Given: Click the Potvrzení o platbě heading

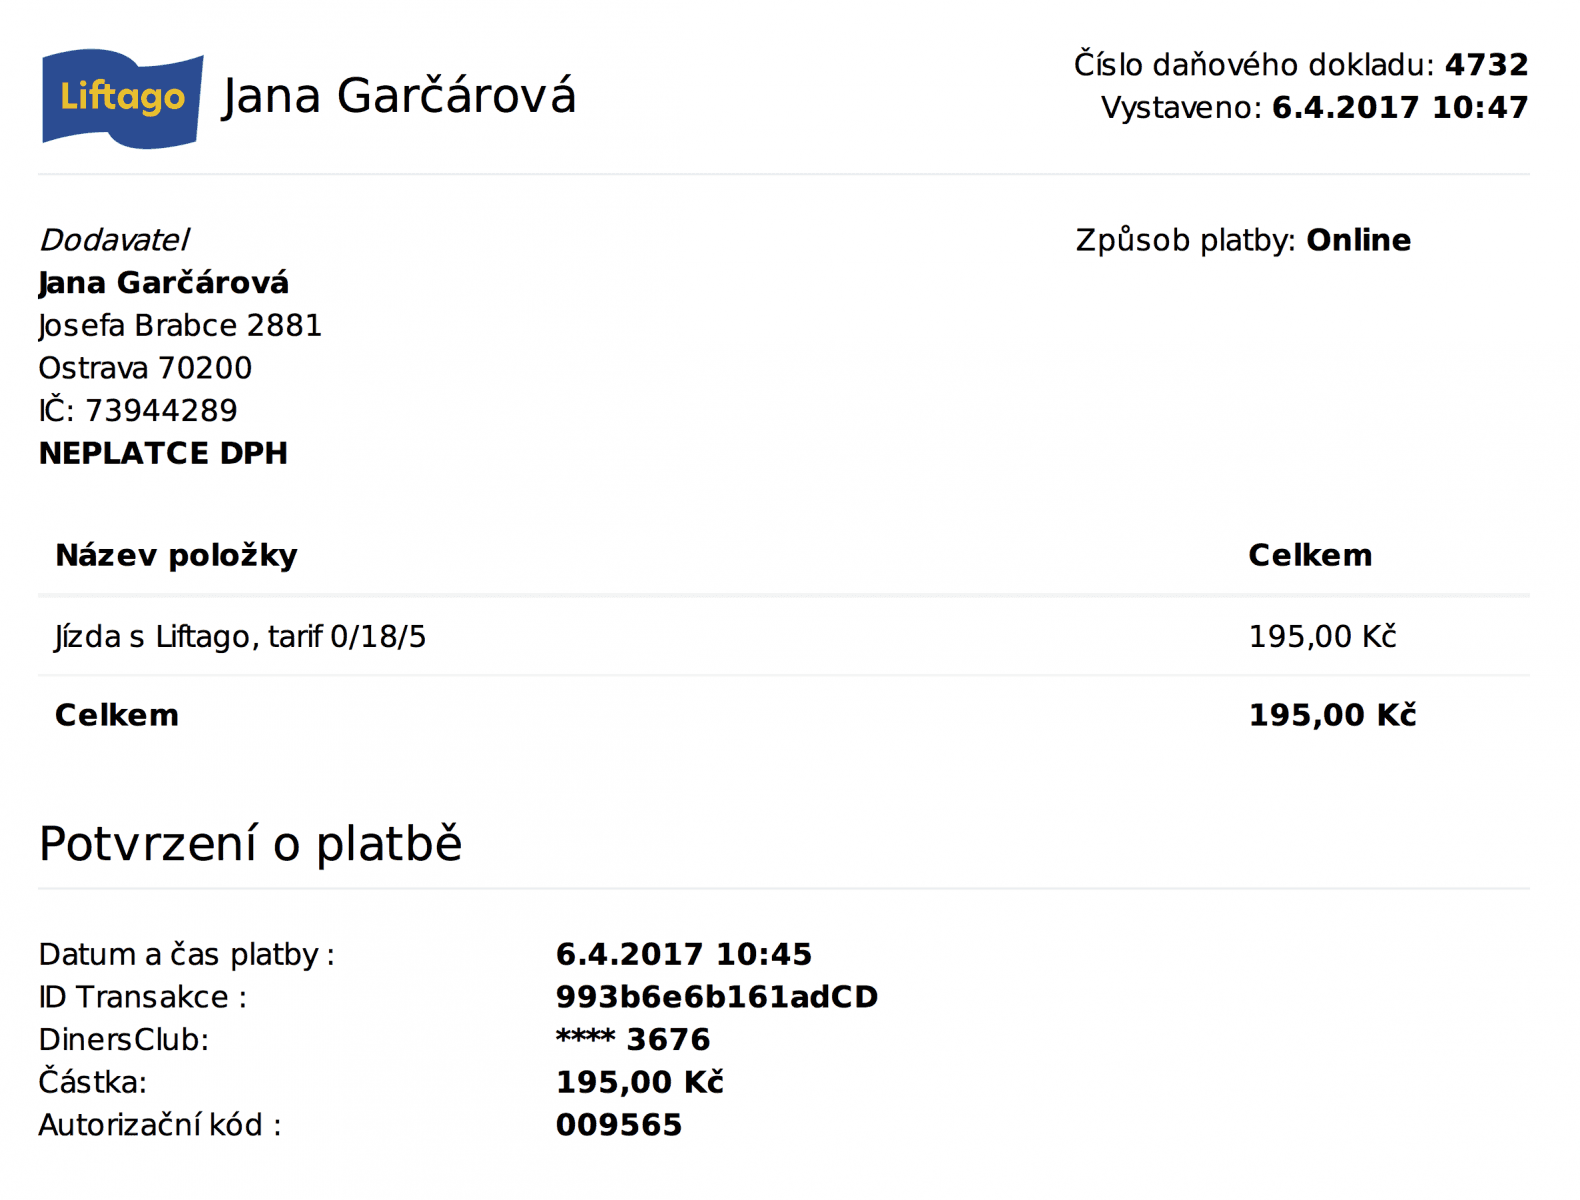Looking at the screenshot, I should (x=250, y=845).
